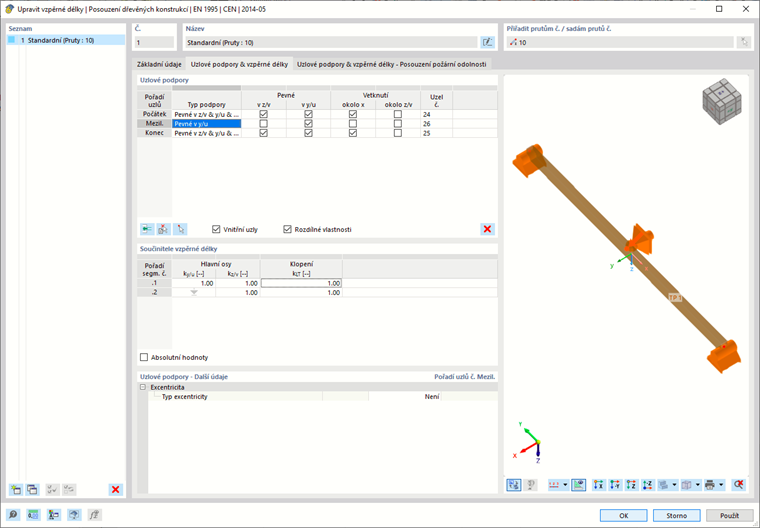This screenshot has height=528, width=760.
Task: Click the OK button
Action: (x=623, y=515)
